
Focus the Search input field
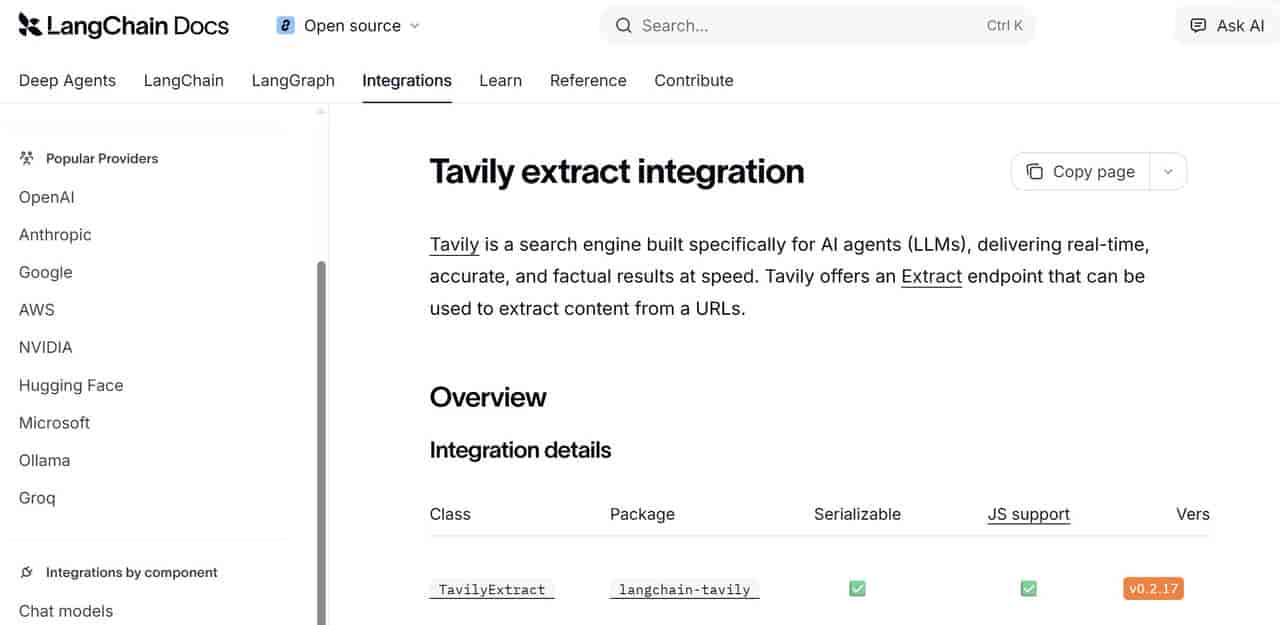coord(818,26)
